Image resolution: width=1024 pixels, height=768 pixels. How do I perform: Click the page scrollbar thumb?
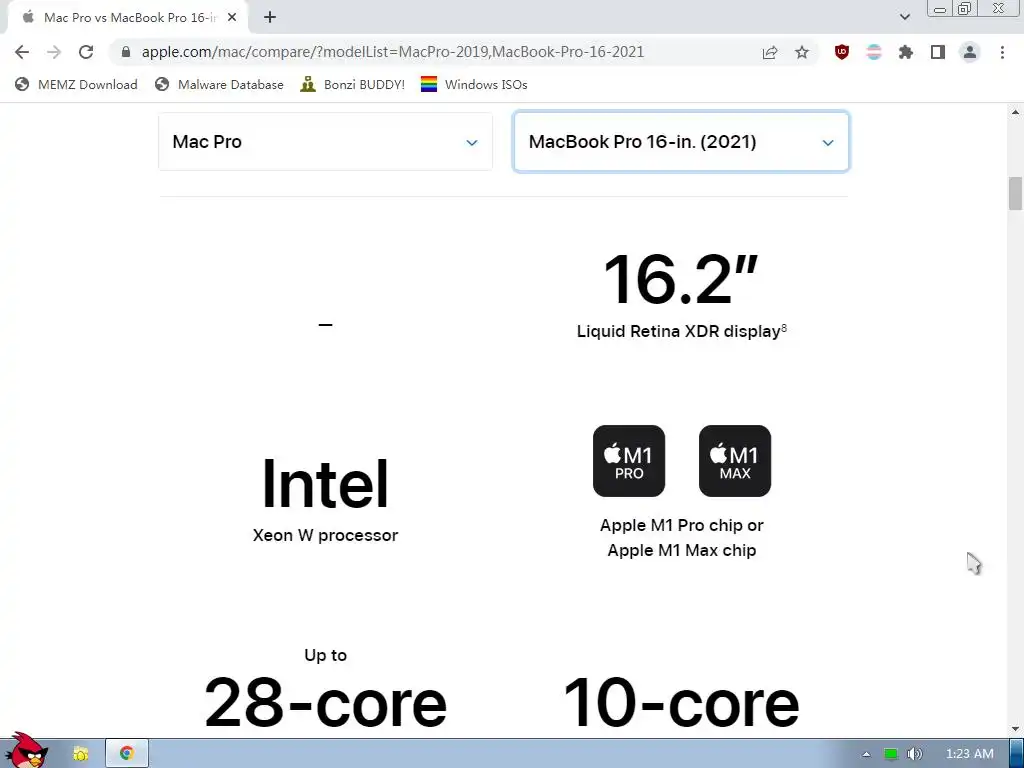1015,193
